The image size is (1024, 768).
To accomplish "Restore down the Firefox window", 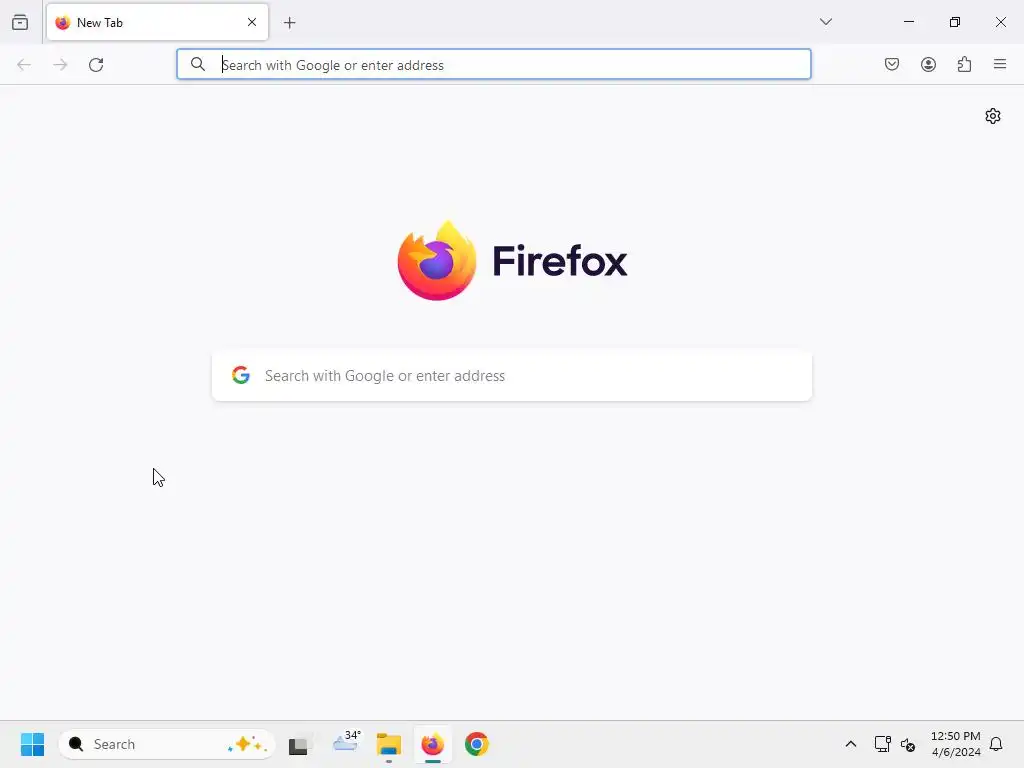I will [955, 22].
